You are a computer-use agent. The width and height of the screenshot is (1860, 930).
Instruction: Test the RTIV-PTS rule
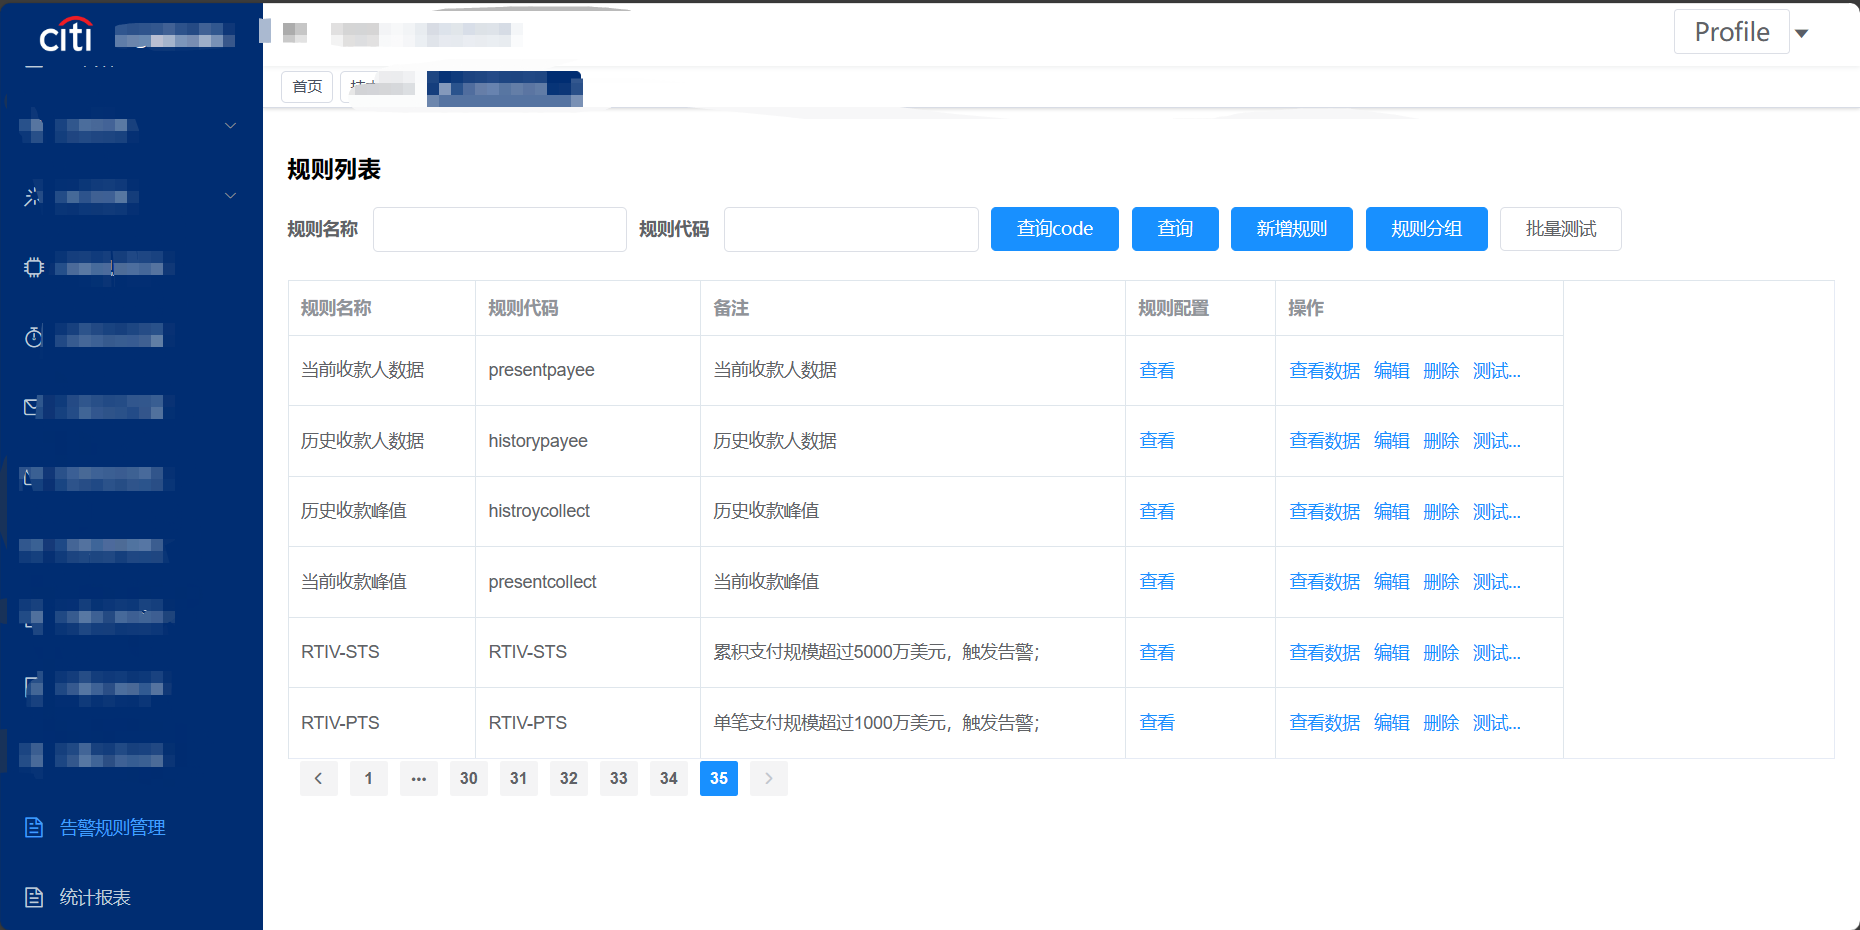(x=1497, y=723)
